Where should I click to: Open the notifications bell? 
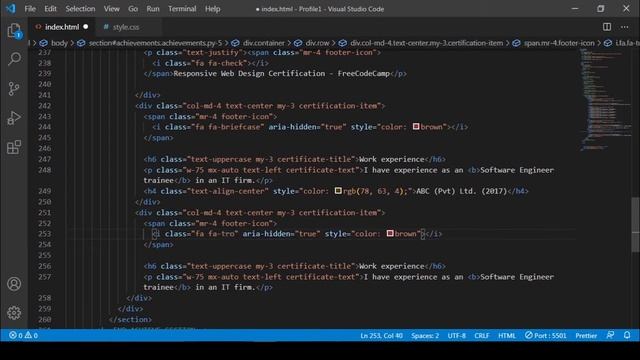pos(627,335)
